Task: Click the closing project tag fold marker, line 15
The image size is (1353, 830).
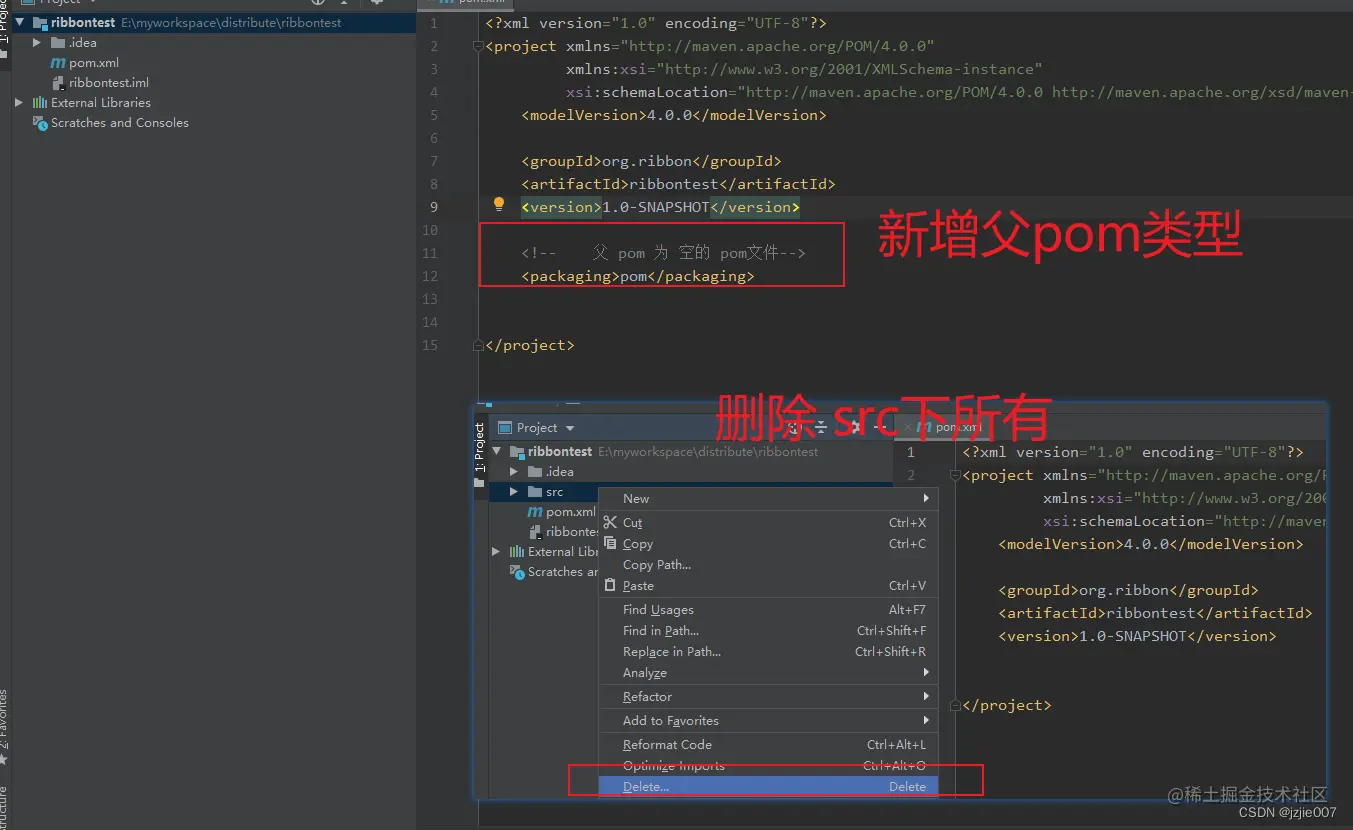Action: tap(480, 345)
